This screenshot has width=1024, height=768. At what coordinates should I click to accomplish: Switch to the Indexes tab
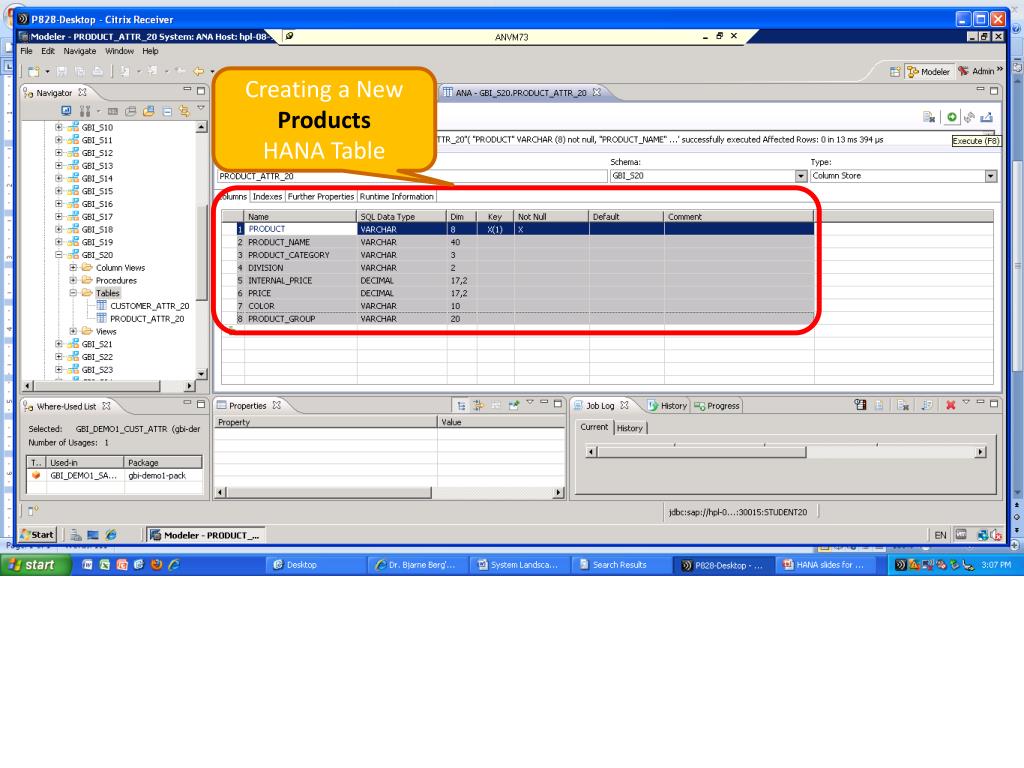point(267,197)
